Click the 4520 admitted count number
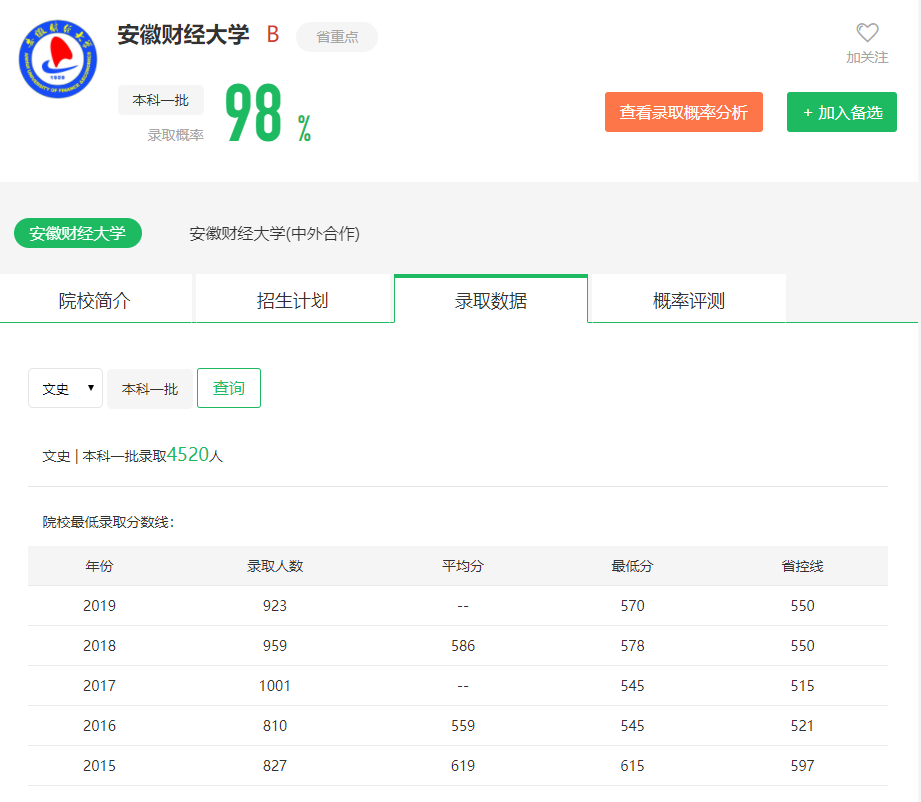Image resolution: width=921 pixels, height=802 pixels. point(188,454)
